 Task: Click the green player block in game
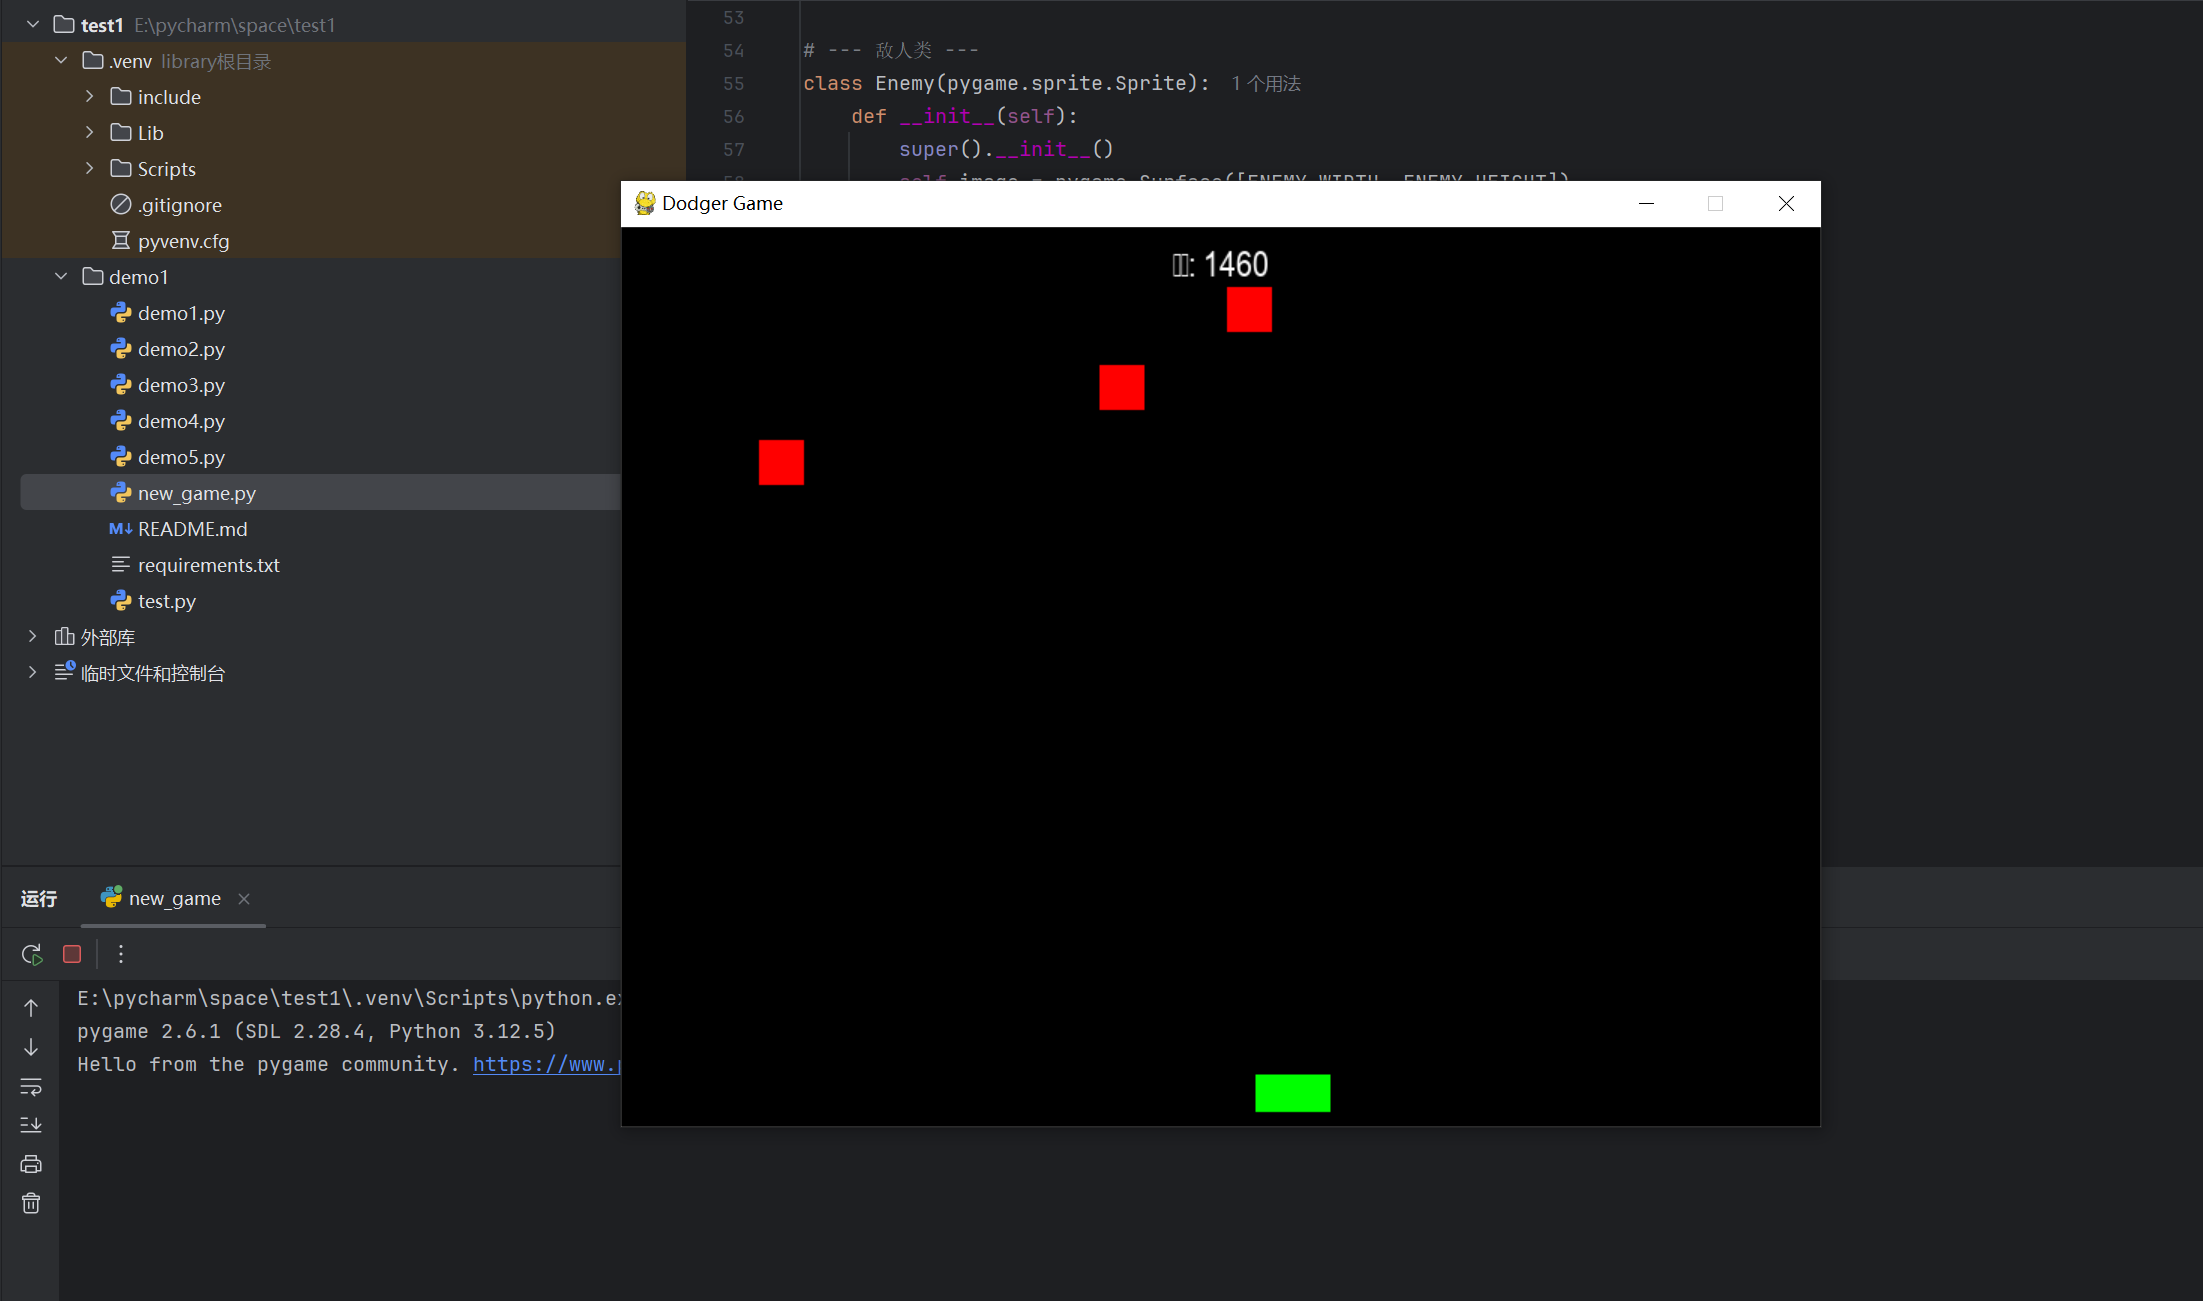[1292, 1093]
